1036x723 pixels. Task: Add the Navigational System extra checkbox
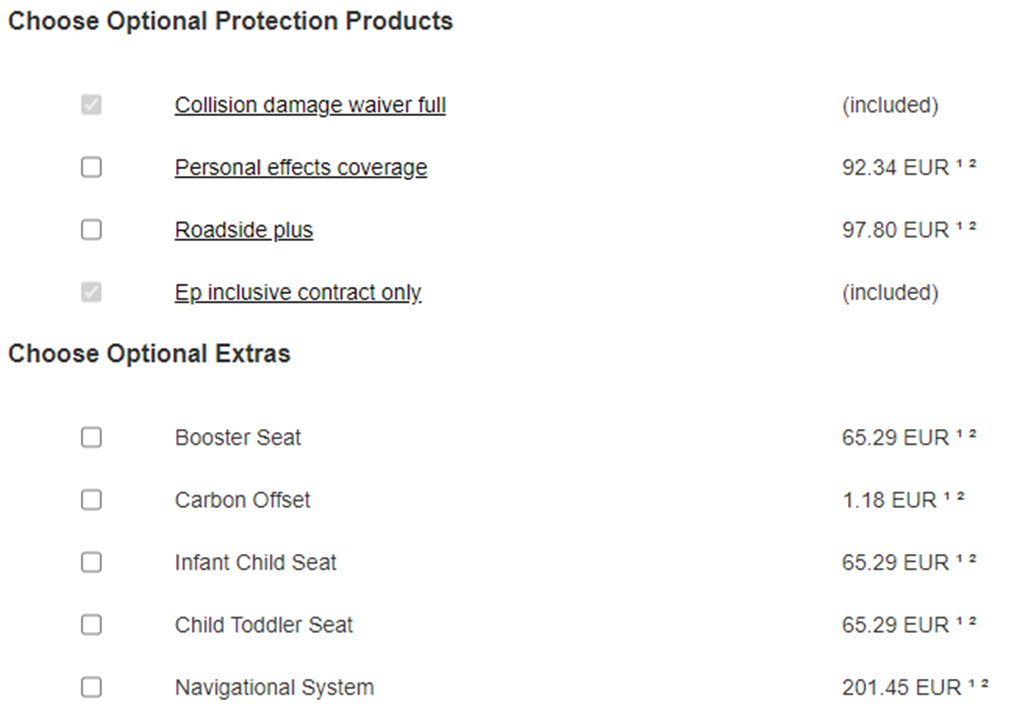[x=91, y=687]
